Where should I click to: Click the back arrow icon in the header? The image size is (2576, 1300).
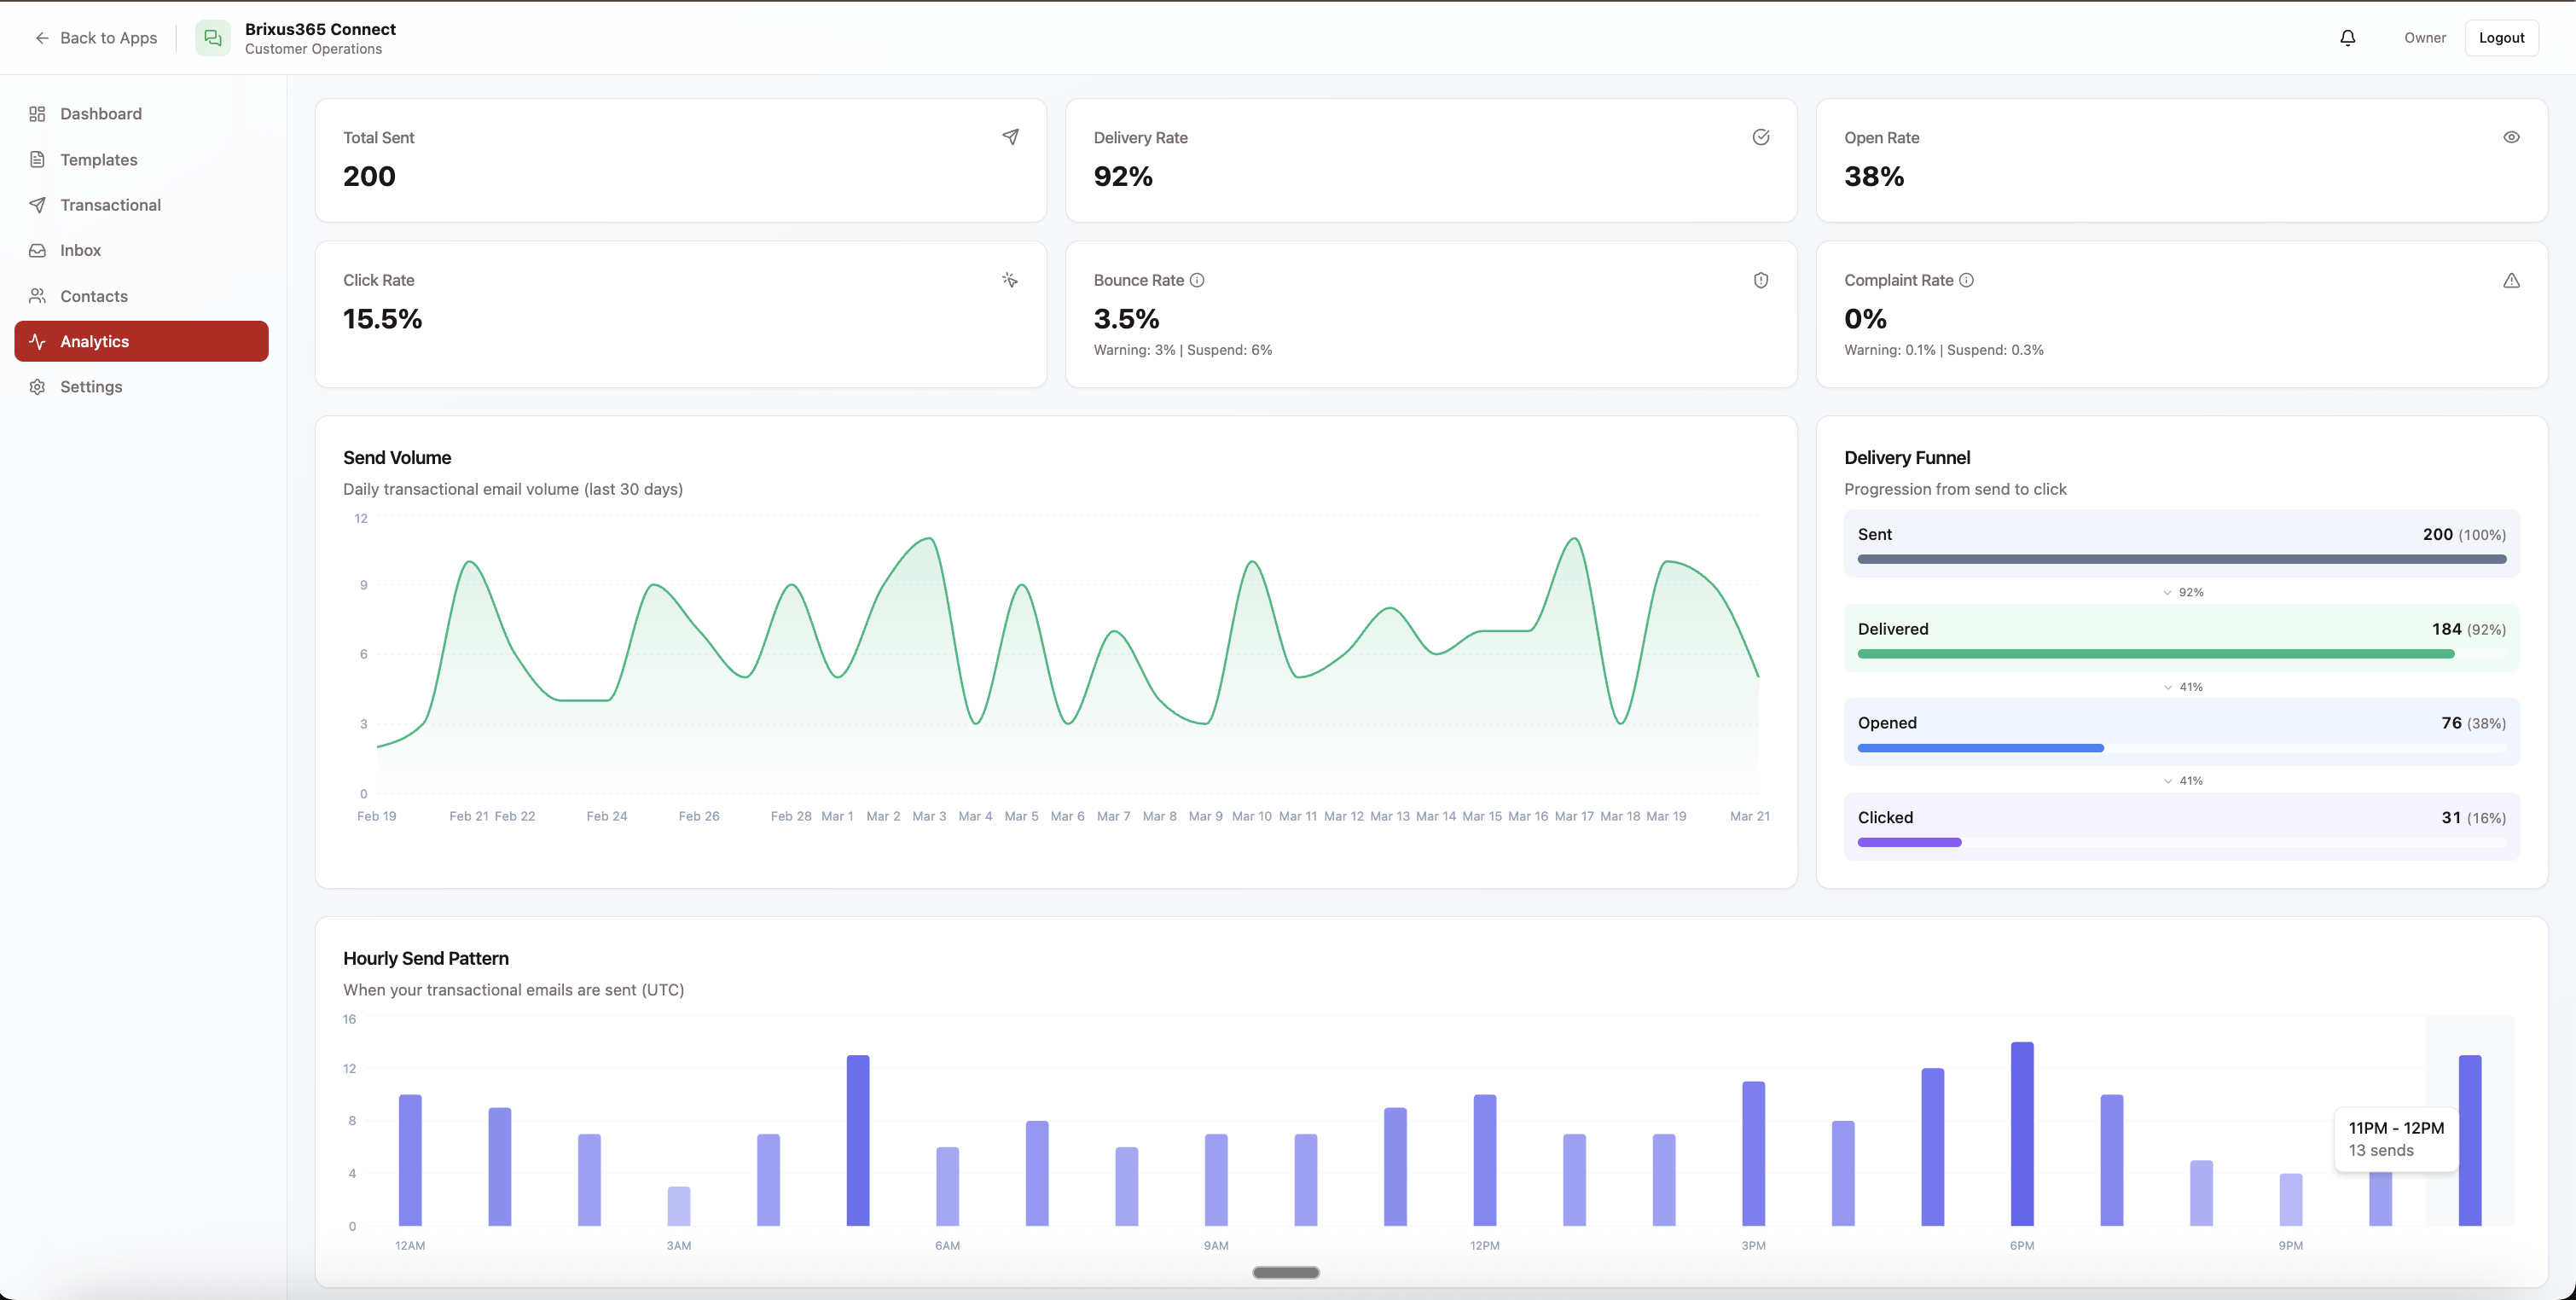[x=42, y=38]
